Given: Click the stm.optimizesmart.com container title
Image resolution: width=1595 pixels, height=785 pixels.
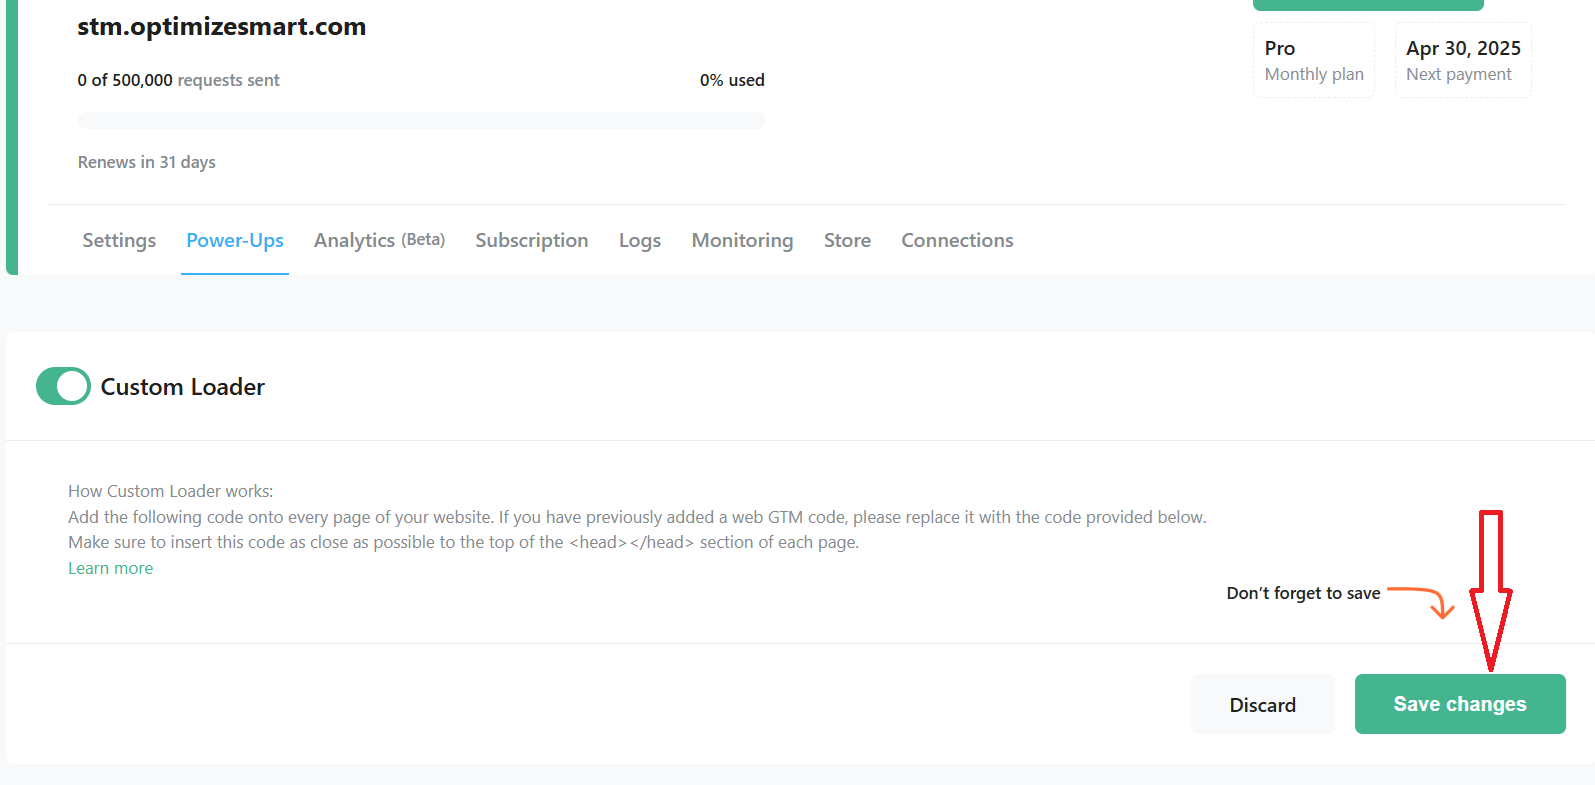Looking at the screenshot, I should pyautogui.click(x=221, y=27).
